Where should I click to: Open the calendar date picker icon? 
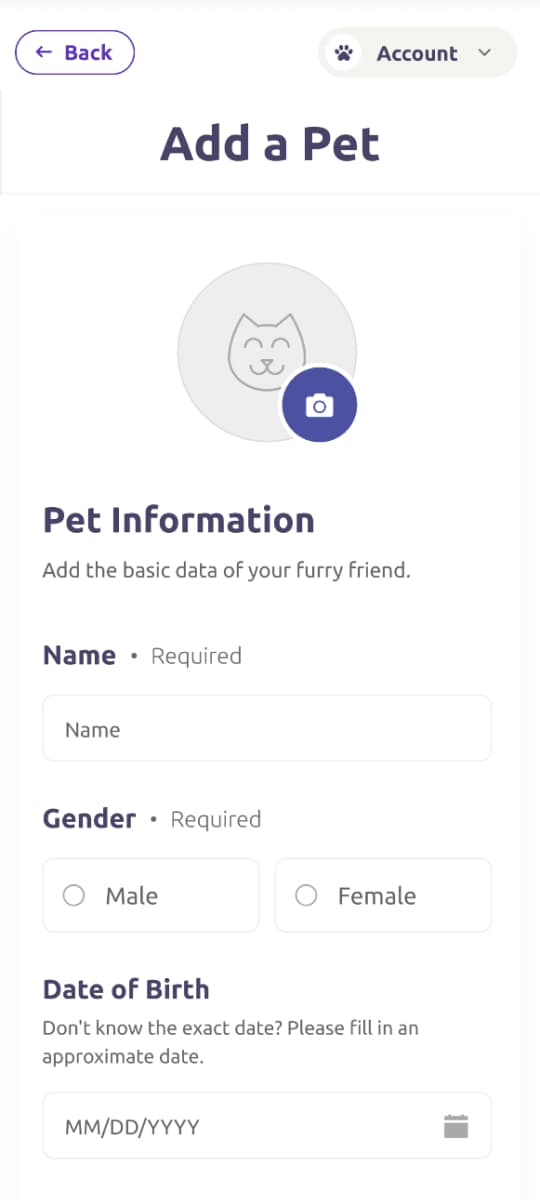point(456,1126)
